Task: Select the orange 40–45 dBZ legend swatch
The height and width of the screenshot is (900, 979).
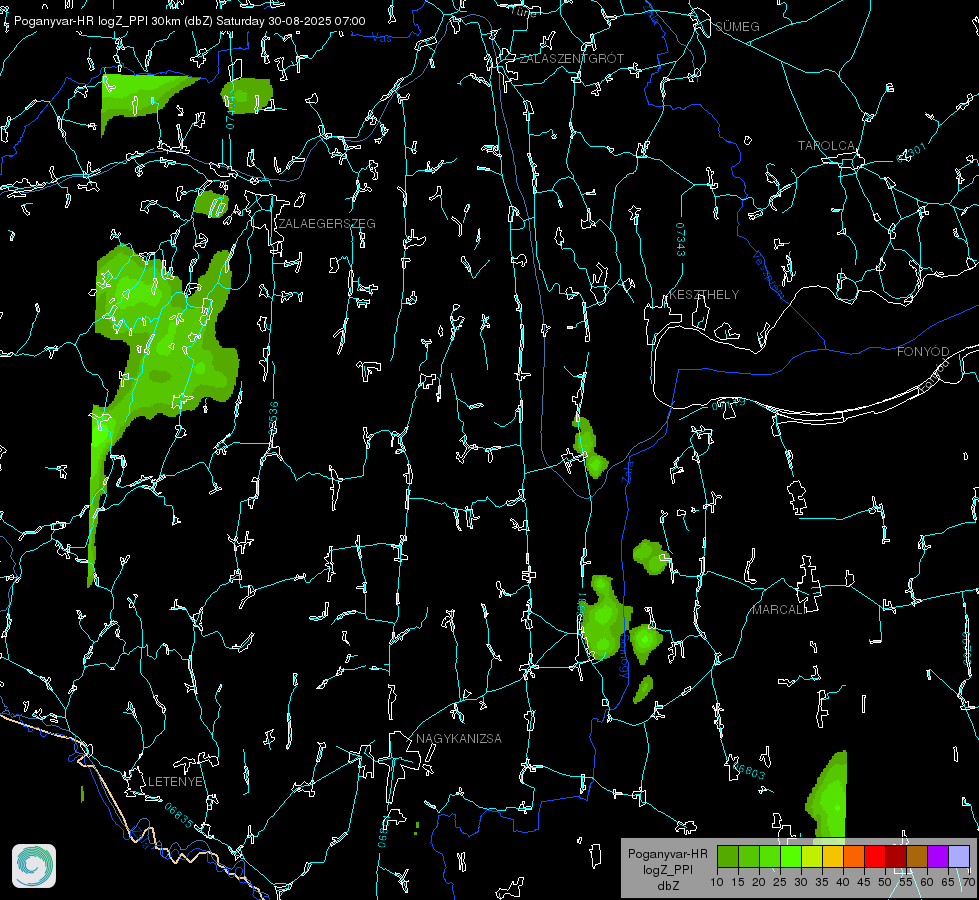Action: pos(854,856)
